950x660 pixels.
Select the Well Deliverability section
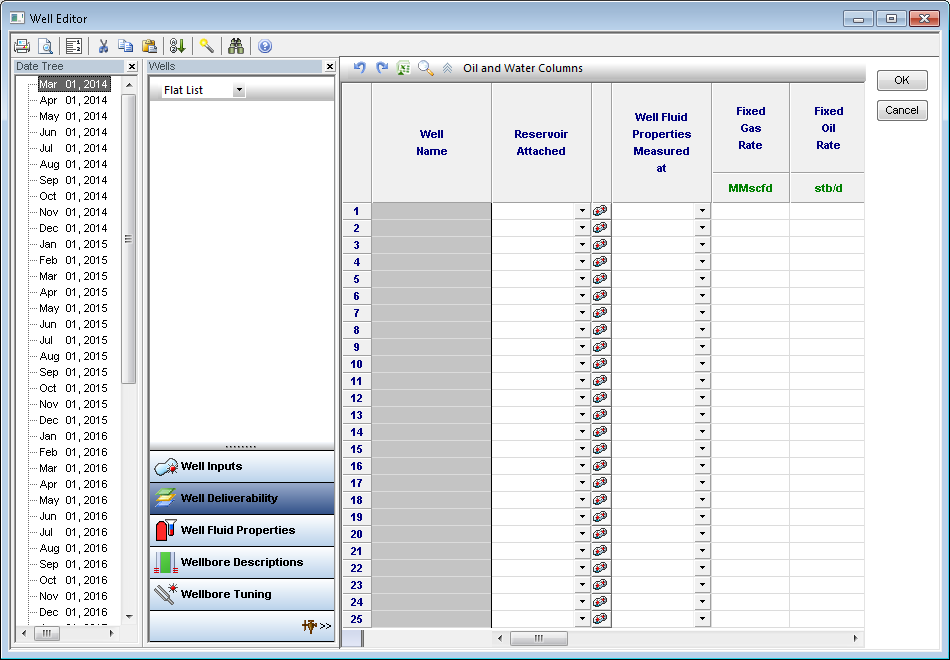coord(242,498)
